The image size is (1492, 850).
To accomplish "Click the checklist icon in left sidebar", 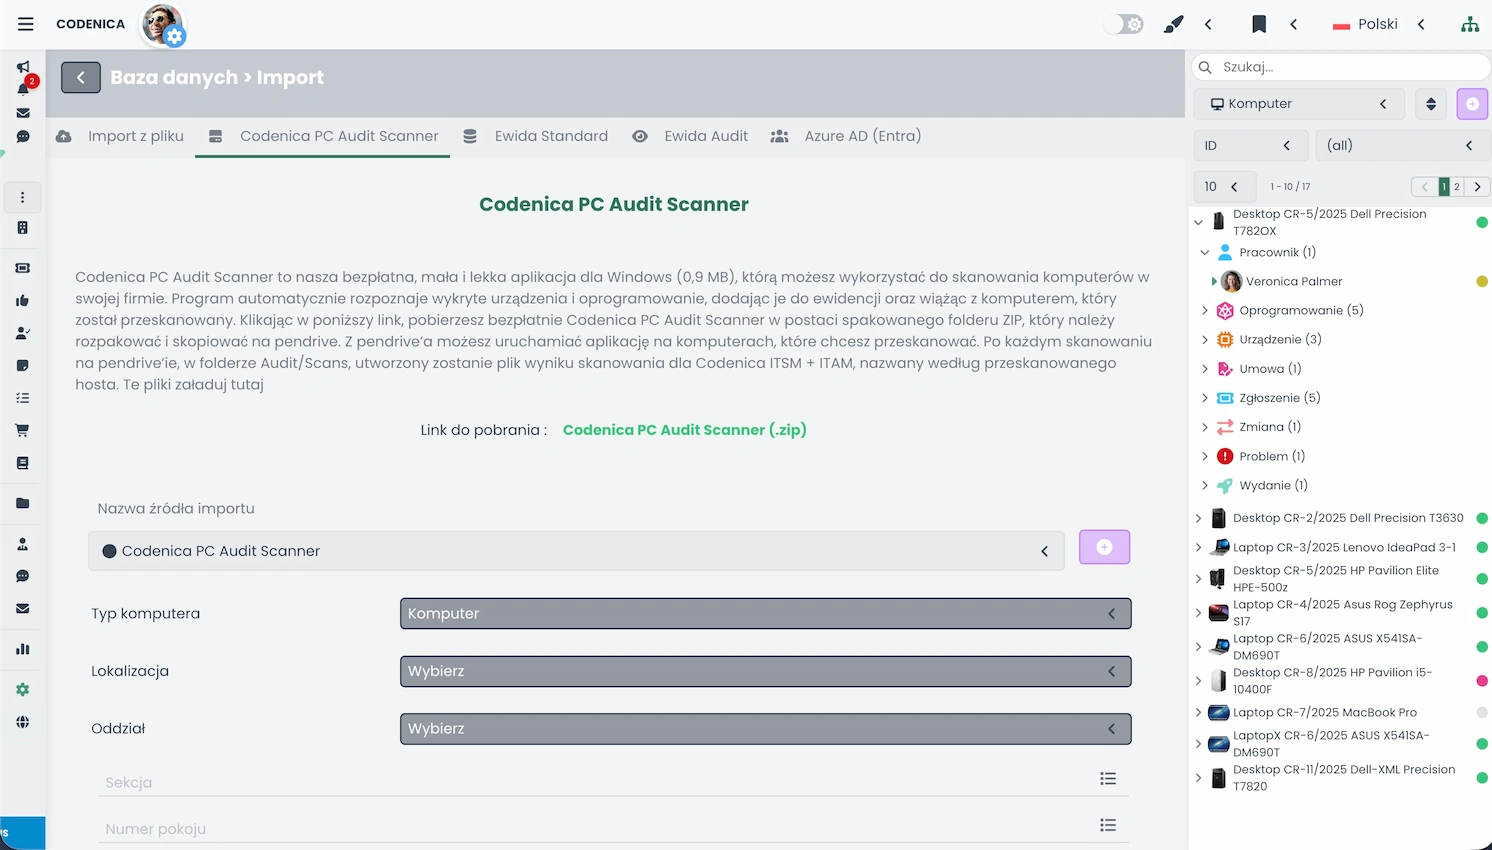I will tap(22, 397).
